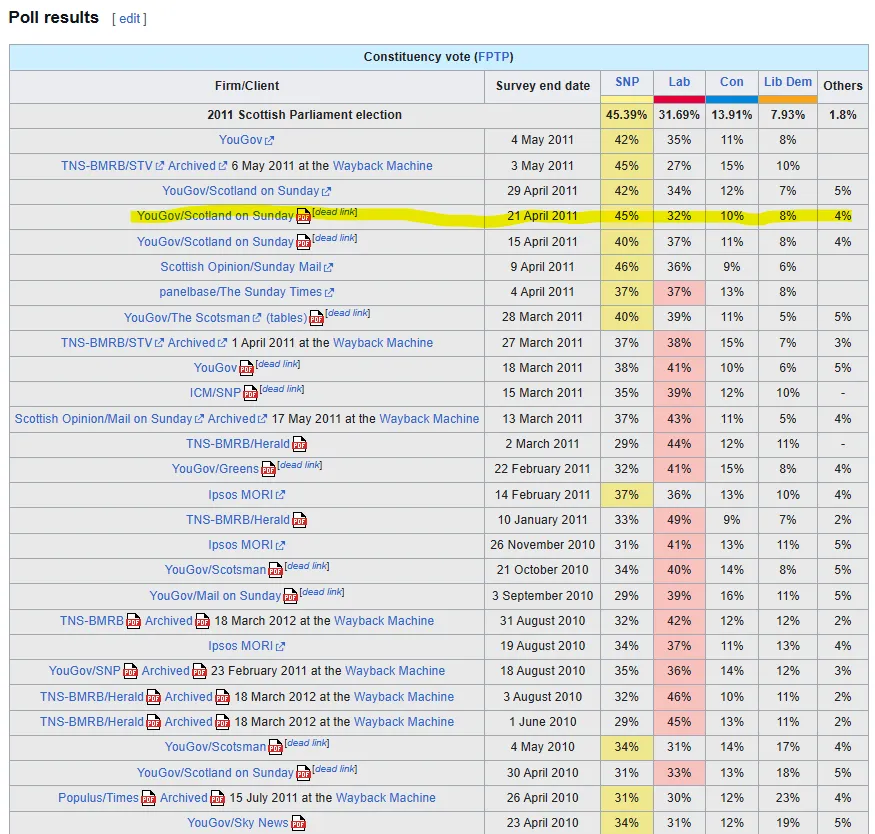Click the Others column header
This screenshot has height=834, width=875.
[x=843, y=86]
